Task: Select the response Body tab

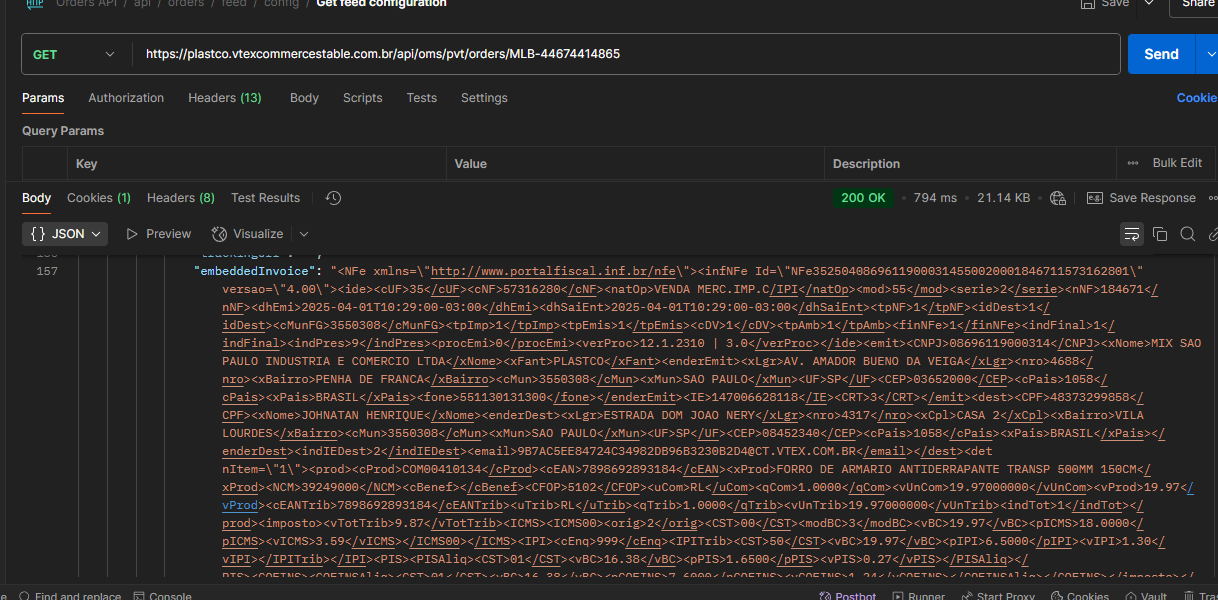Action: (x=36, y=198)
